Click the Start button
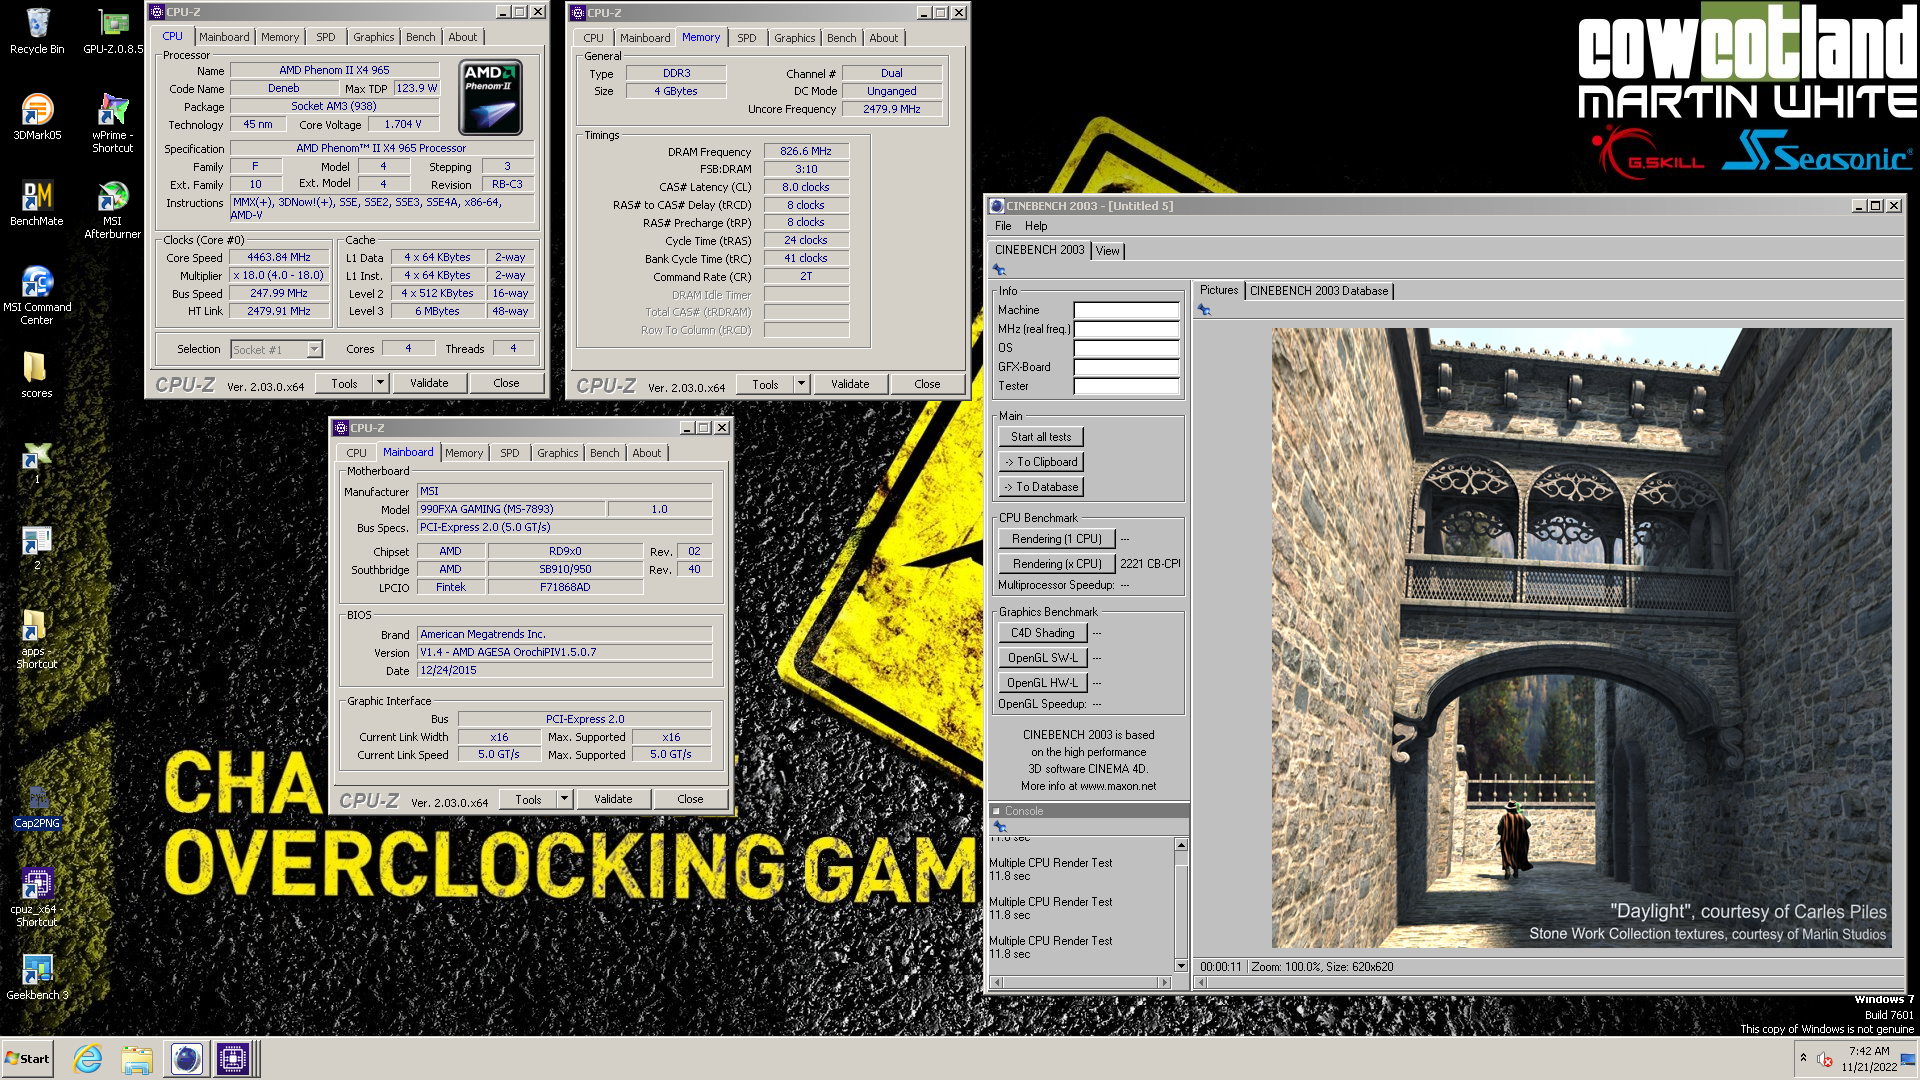 (x=28, y=1059)
